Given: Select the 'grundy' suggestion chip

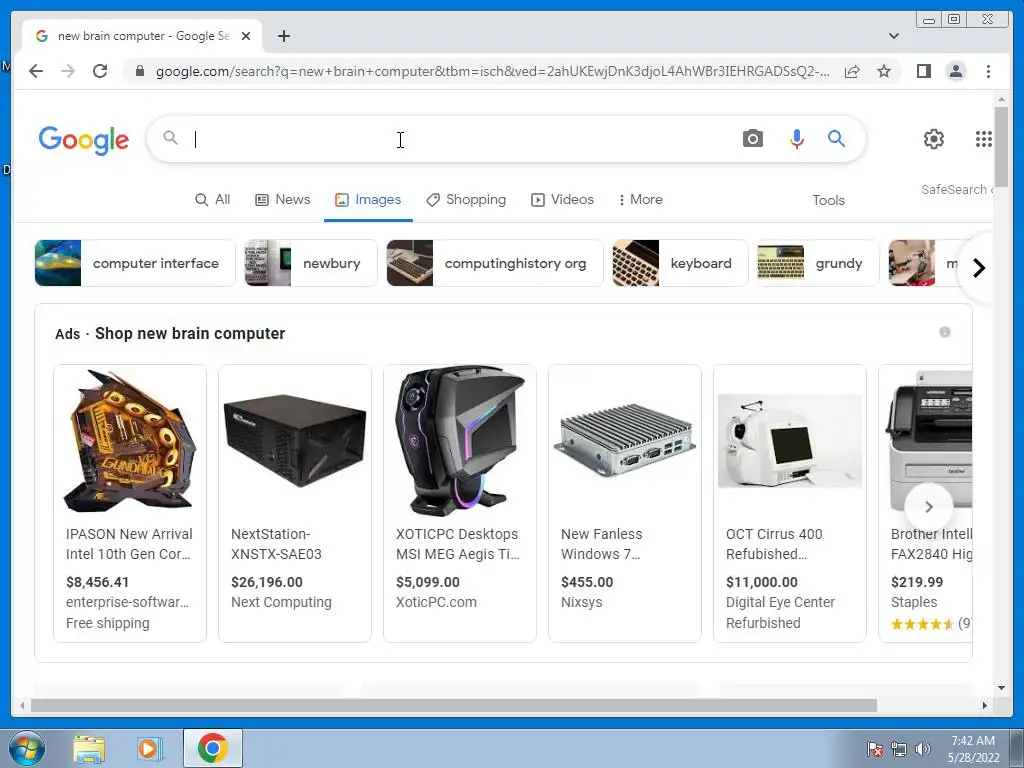Looking at the screenshot, I should tap(818, 263).
